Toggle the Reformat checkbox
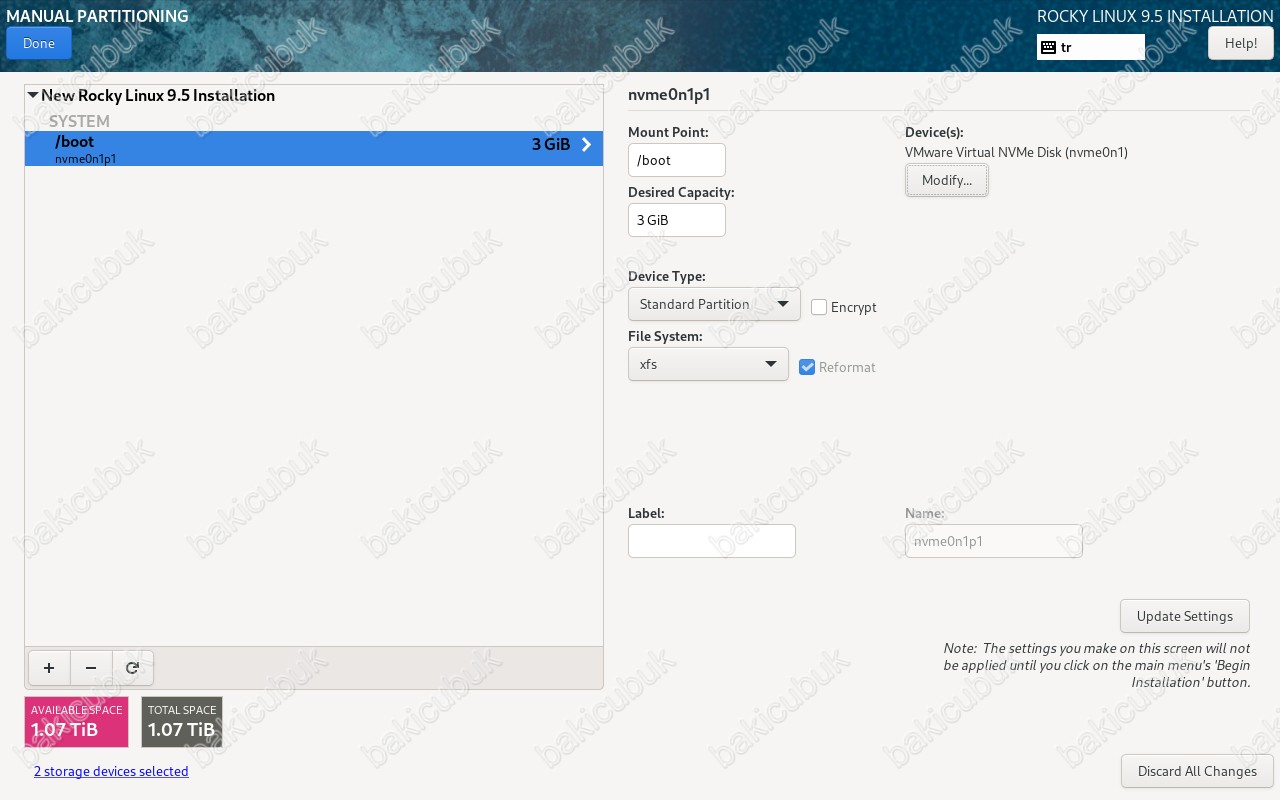Screen dimensions: 1280x800 (x=807, y=367)
